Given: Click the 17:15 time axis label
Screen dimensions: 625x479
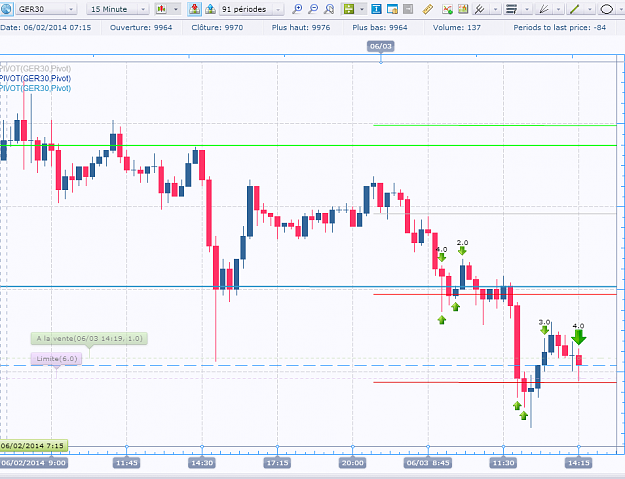Looking at the screenshot, I should [x=277, y=463].
